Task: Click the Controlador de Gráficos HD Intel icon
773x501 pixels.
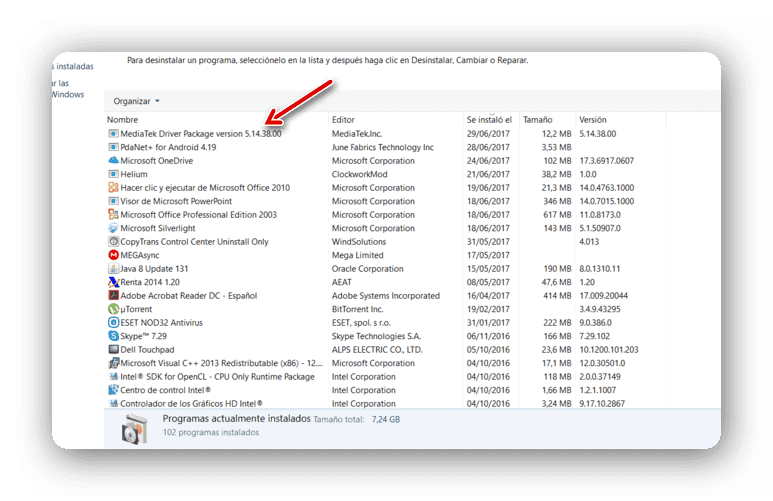Action: (113, 403)
